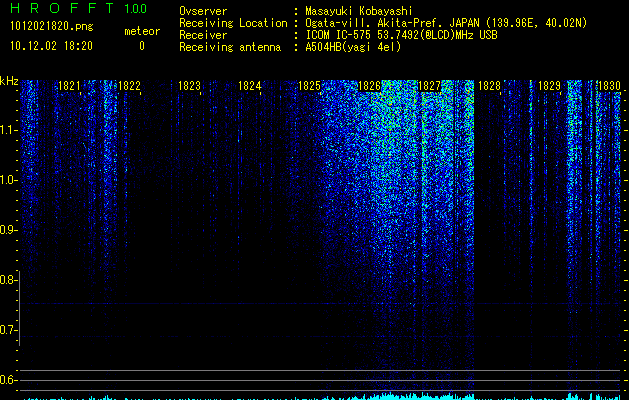The height and width of the screenshot is (400, 629).
Task: Click the 1830 time marker
Action: click(x=609, y=86)
